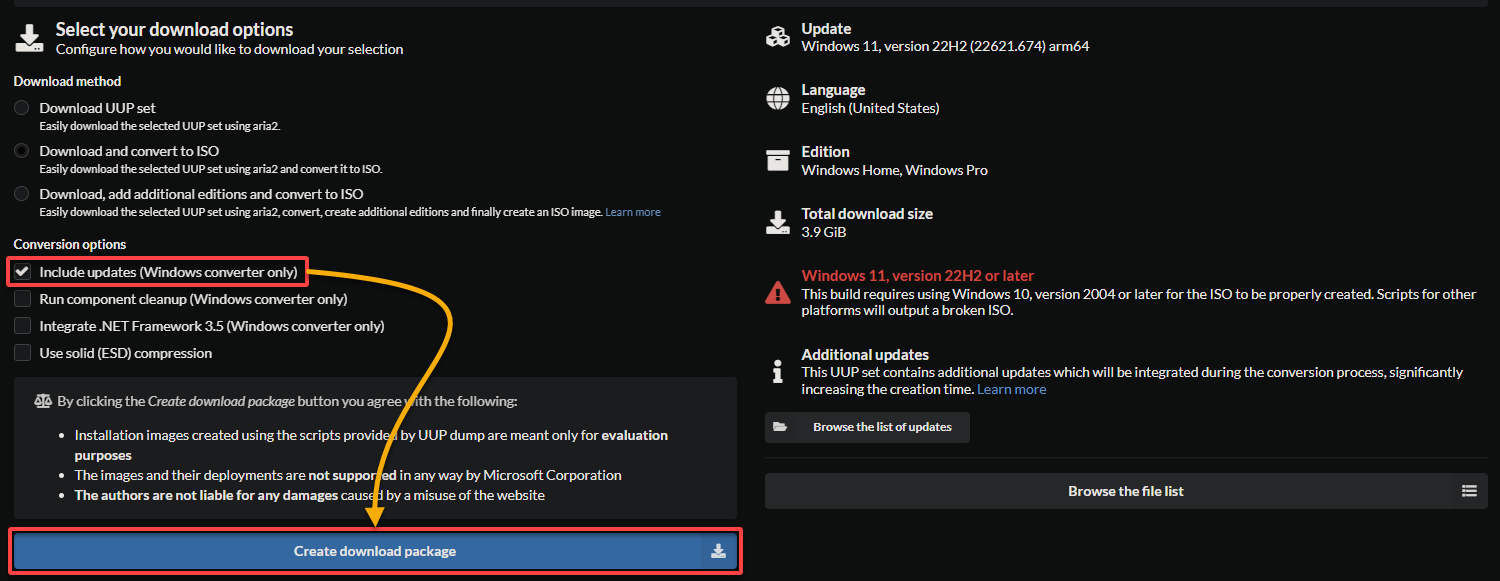
Task: Click the Language globe icon
Action: click(x=777, y=98)
